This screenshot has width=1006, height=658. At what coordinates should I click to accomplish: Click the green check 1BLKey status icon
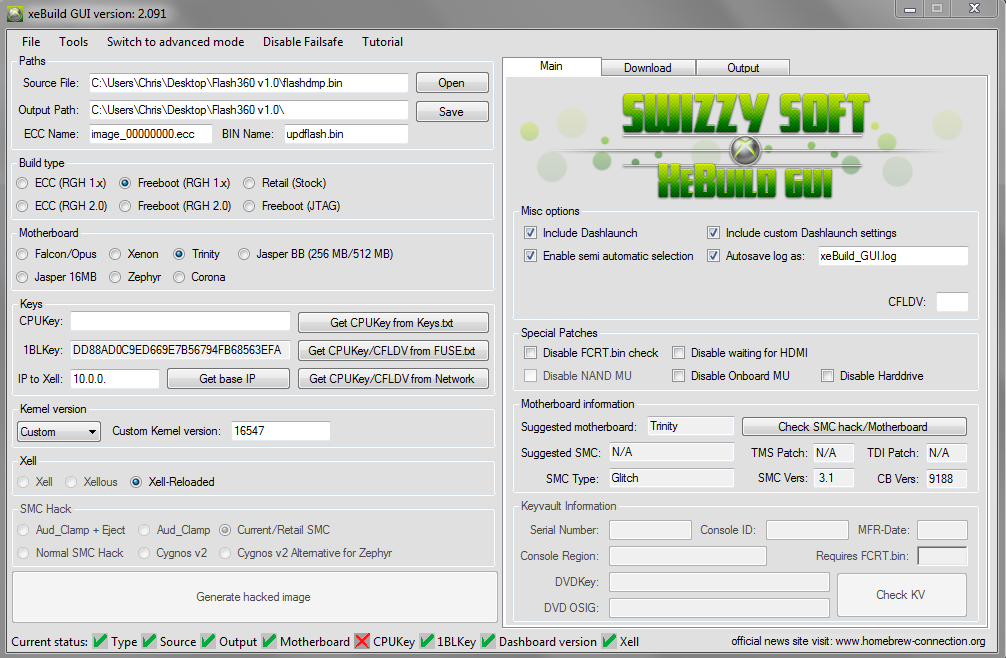(427, 641)
